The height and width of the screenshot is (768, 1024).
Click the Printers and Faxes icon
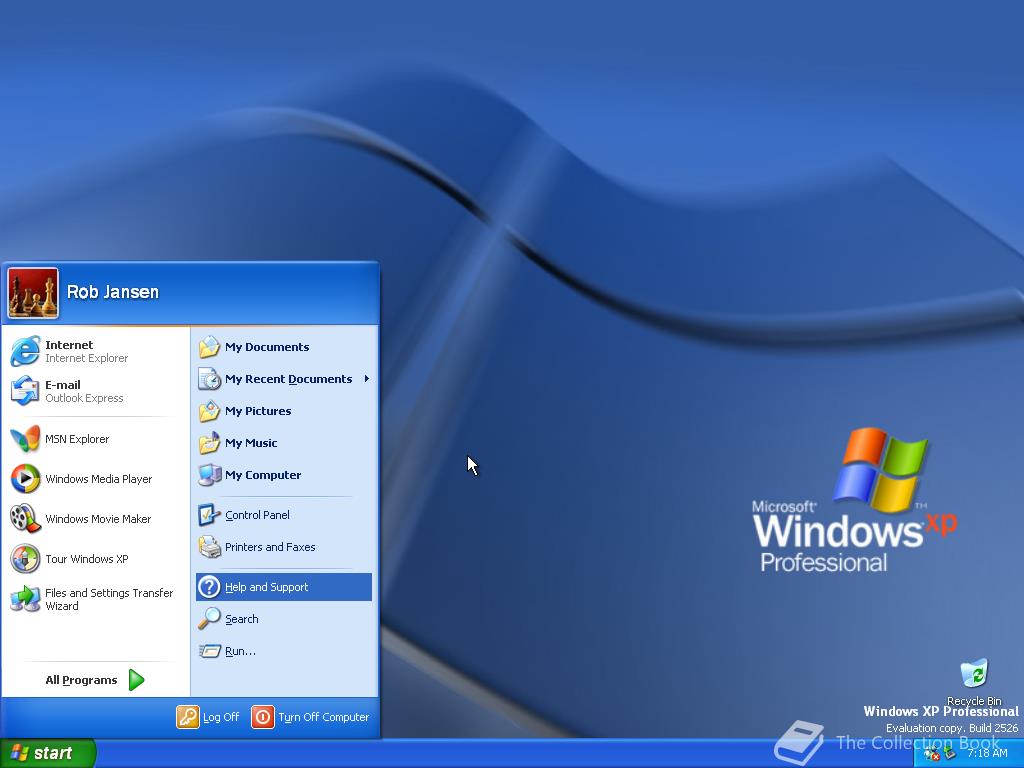pos(209,547)
